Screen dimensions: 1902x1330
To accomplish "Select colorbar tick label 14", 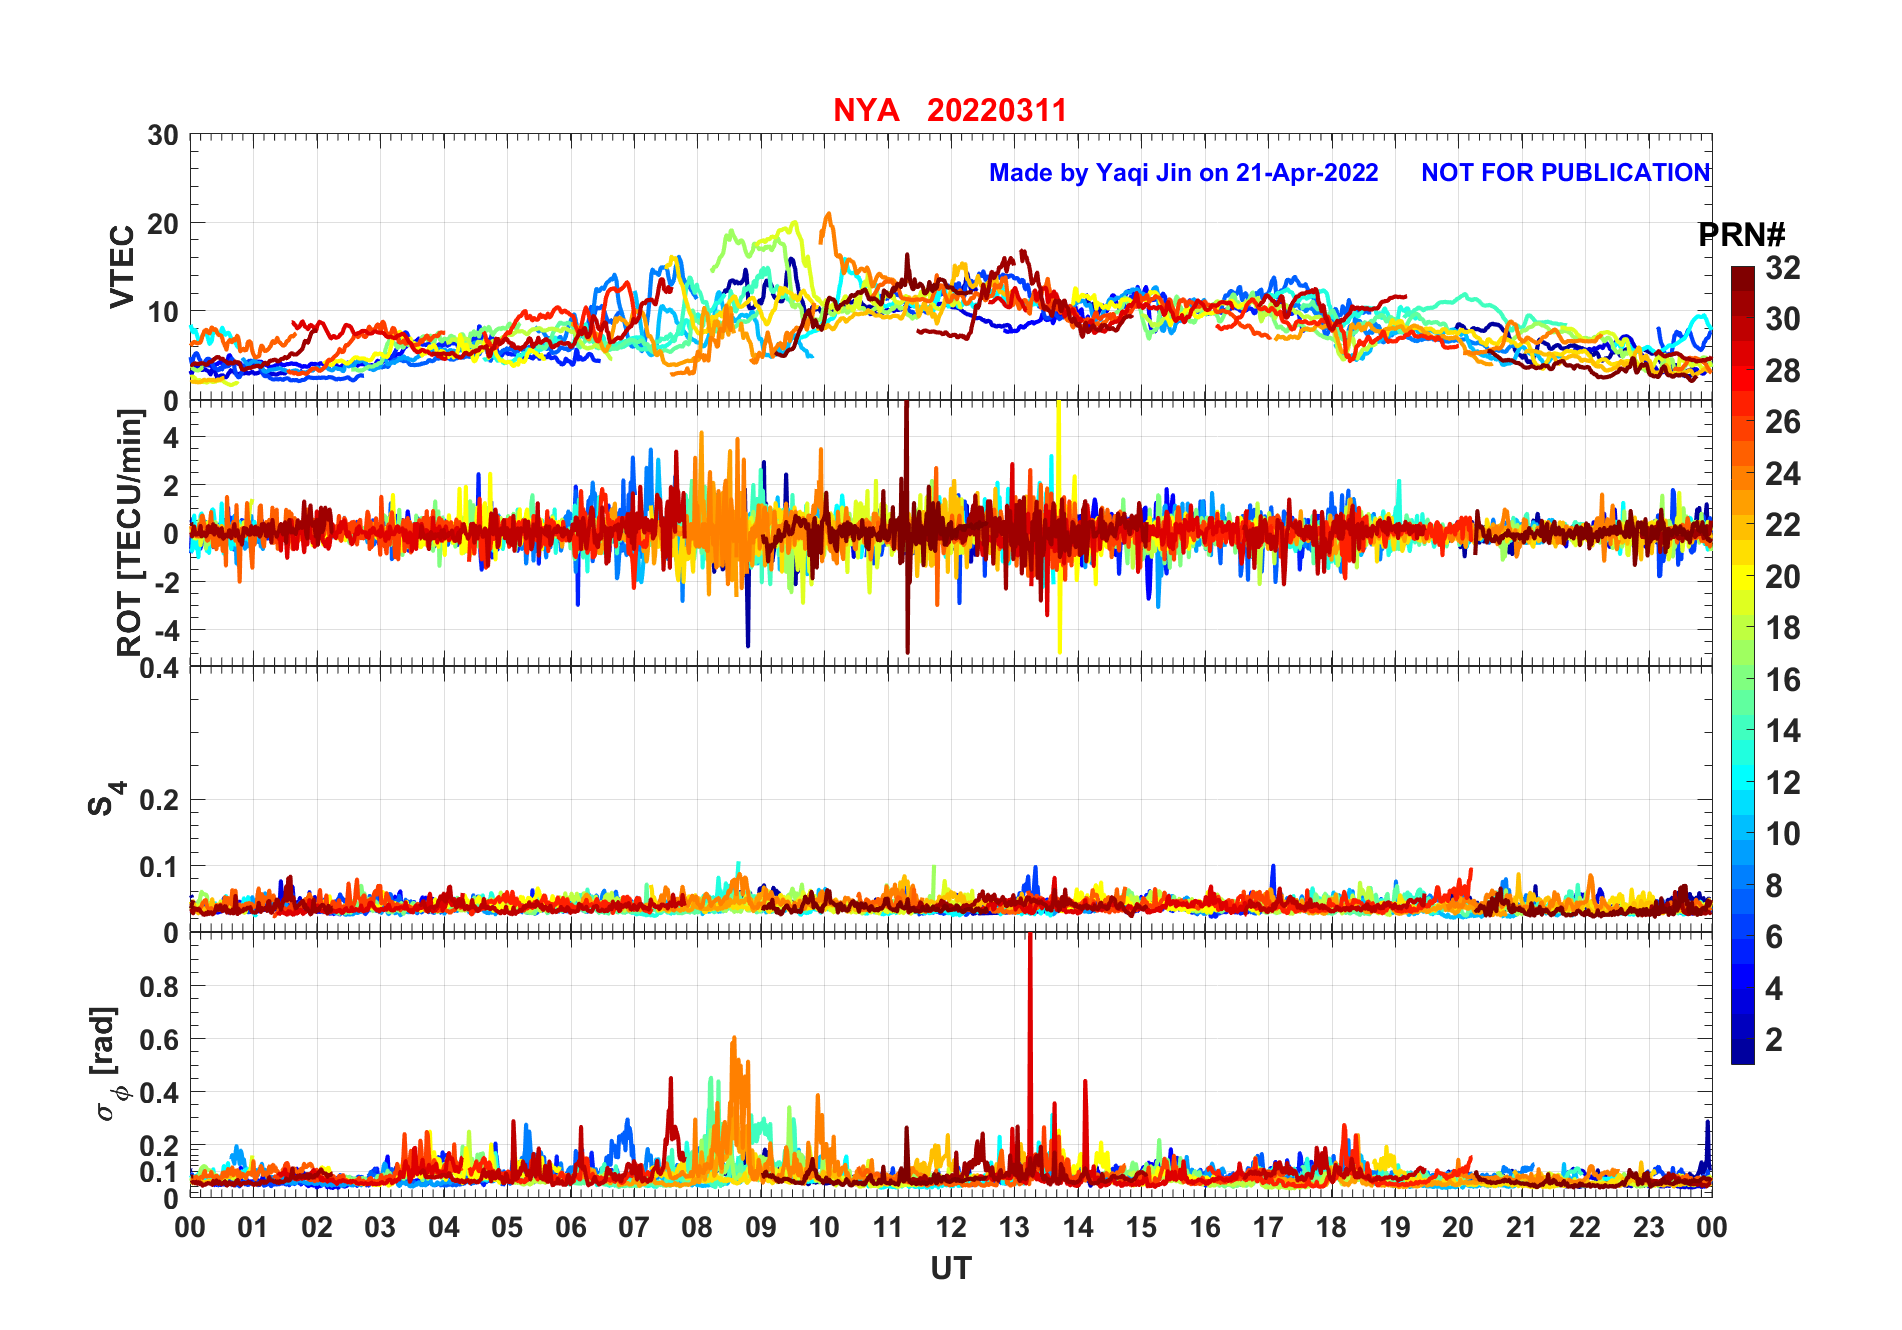I will pos(1782,731).
